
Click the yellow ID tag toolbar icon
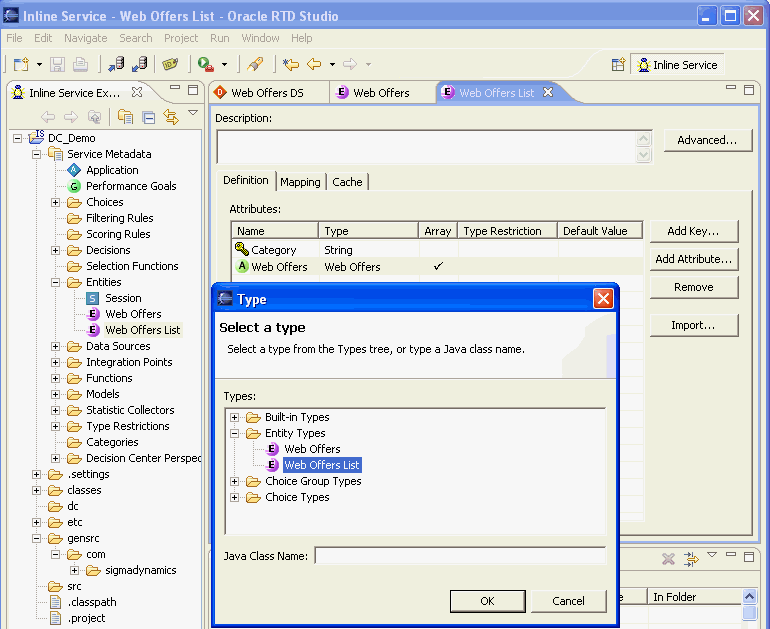click(x=170, y=64)
